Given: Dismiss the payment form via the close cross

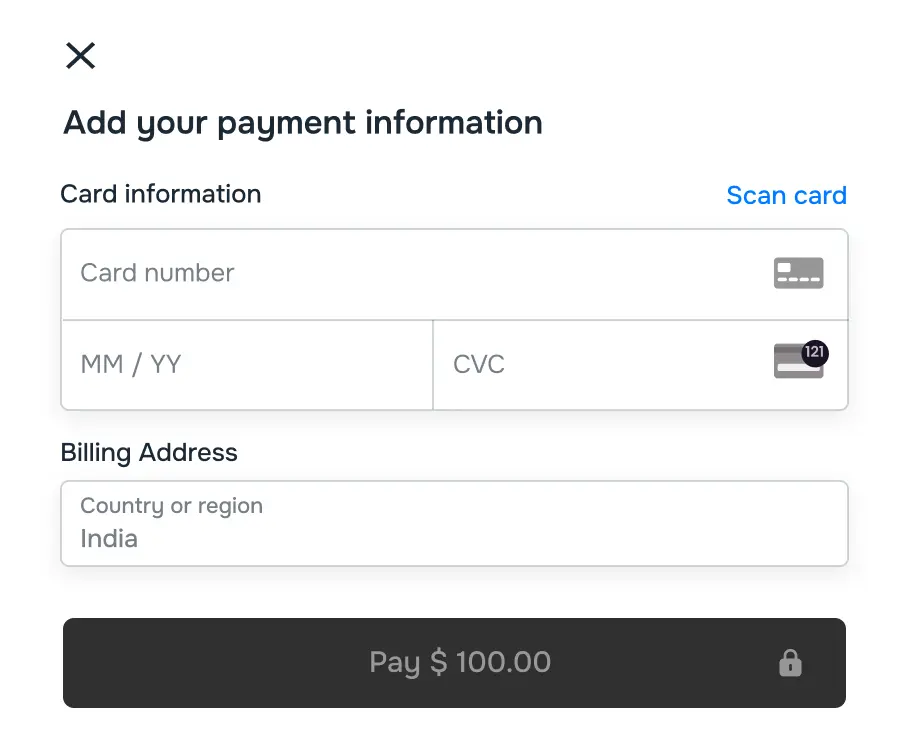Looking at the screenshot, I should click(80, 56).
